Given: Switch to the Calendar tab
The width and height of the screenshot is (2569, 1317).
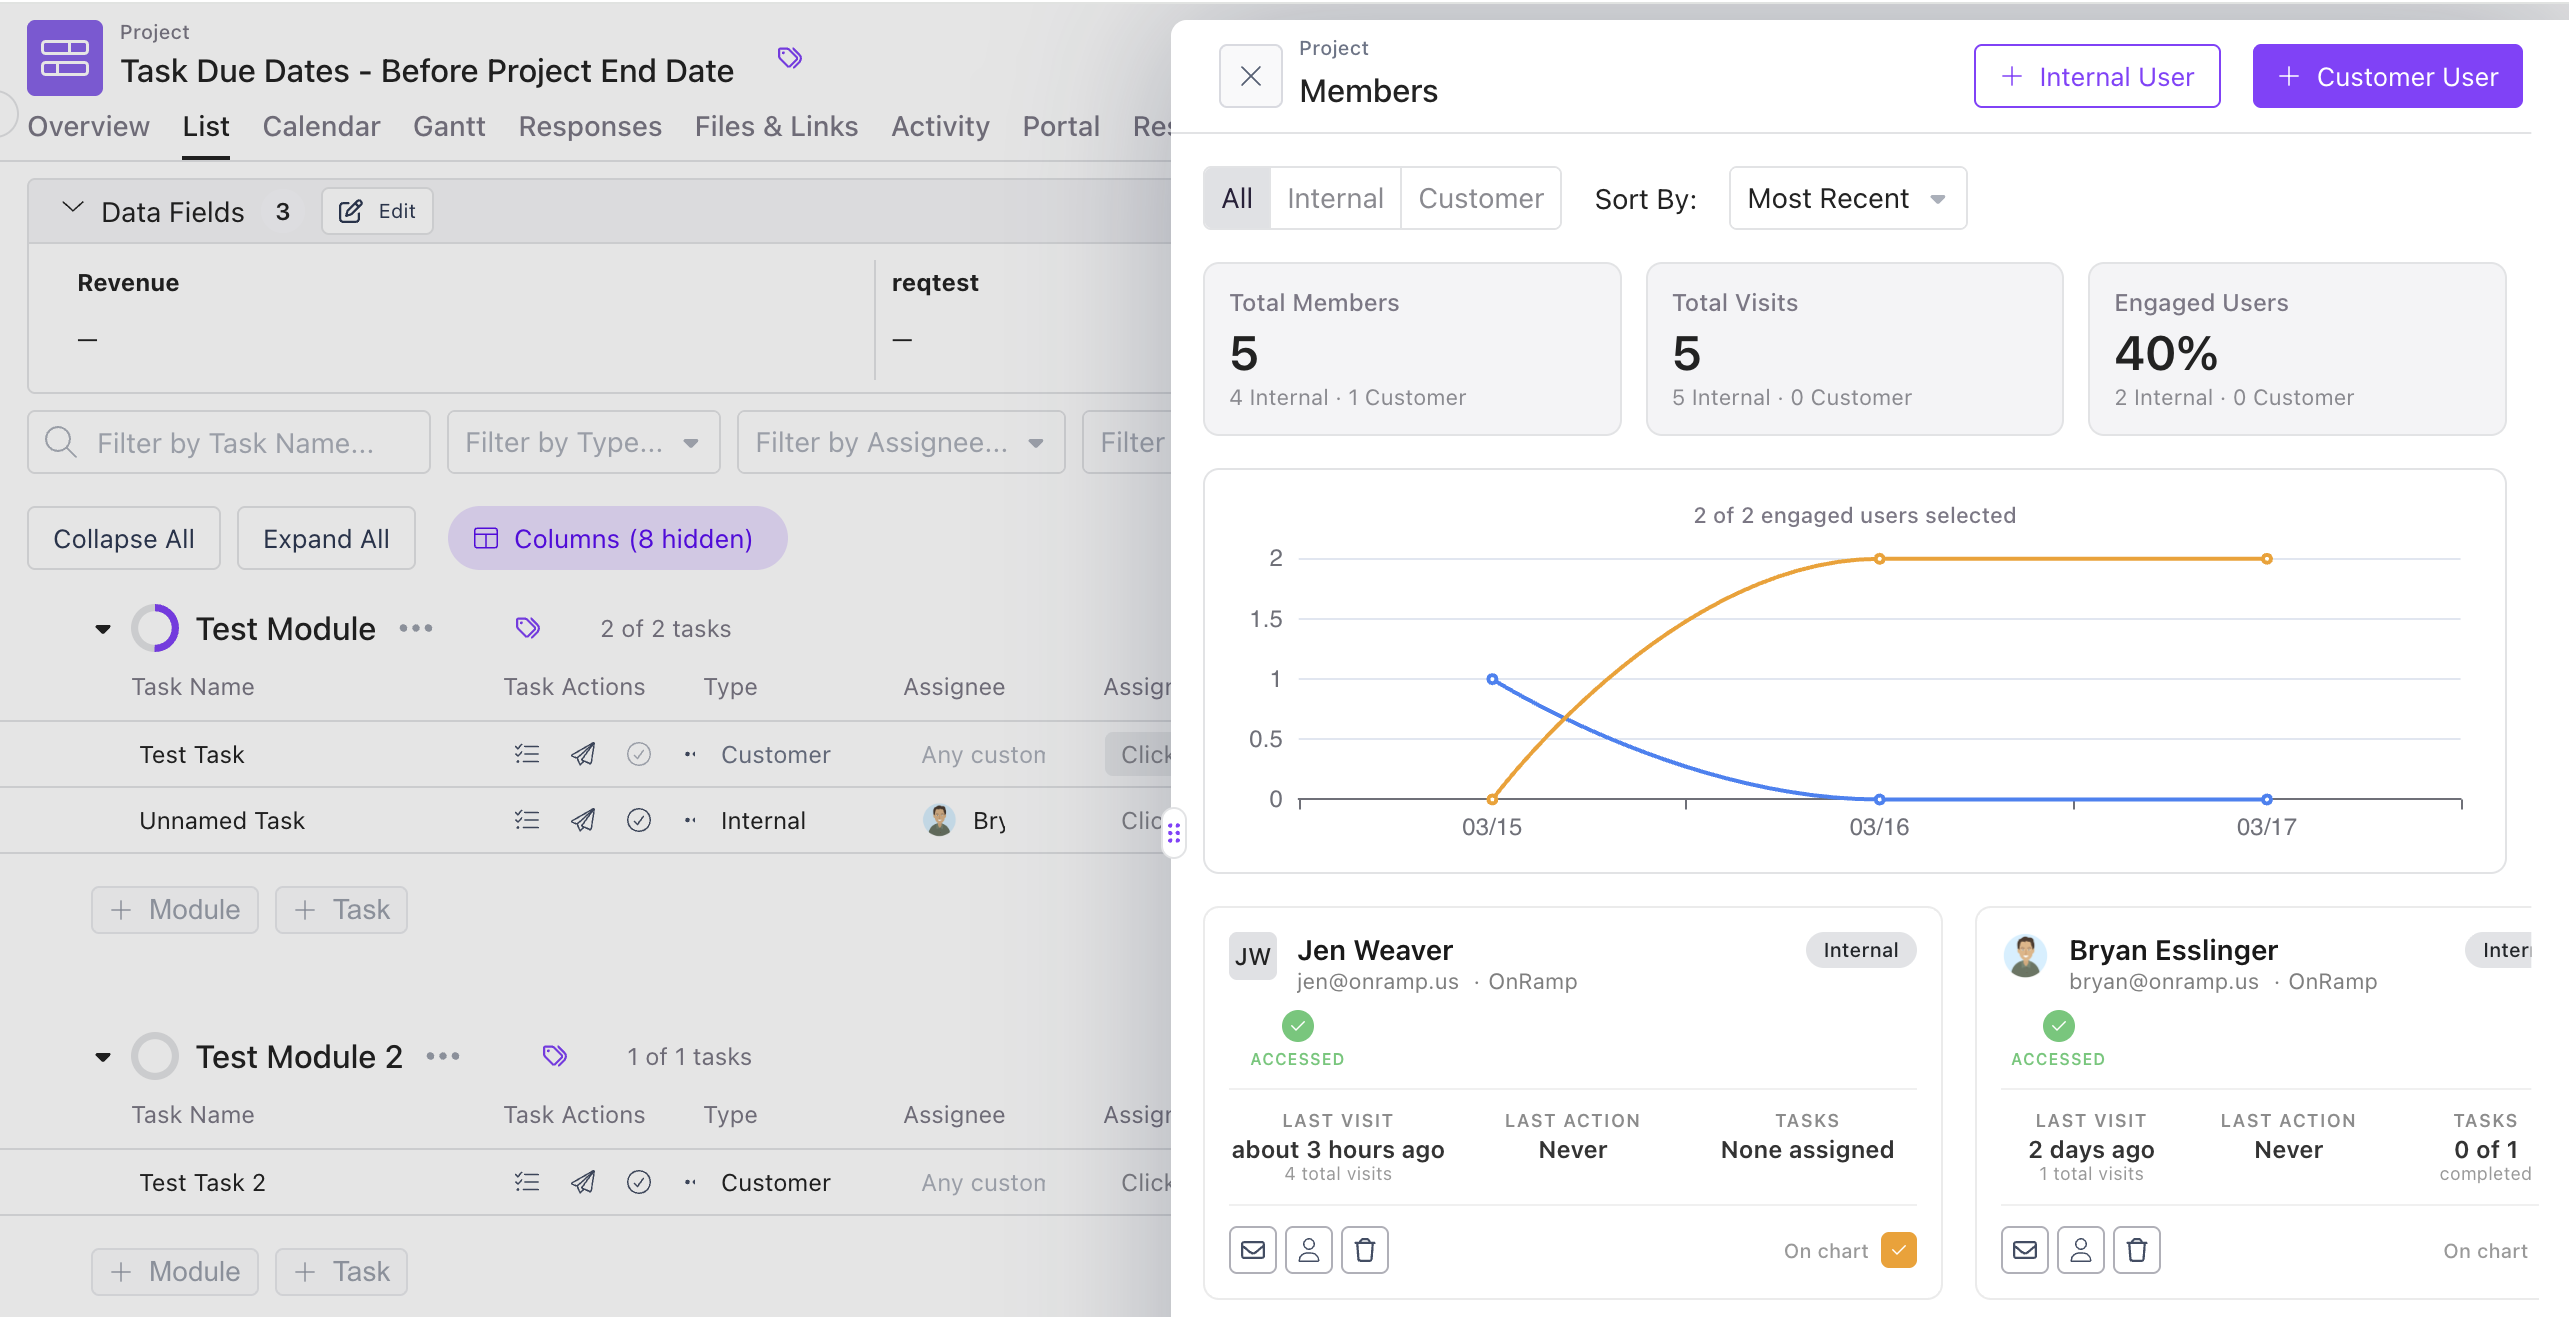Looking at the screenshot, I should (x=321, y=126).
